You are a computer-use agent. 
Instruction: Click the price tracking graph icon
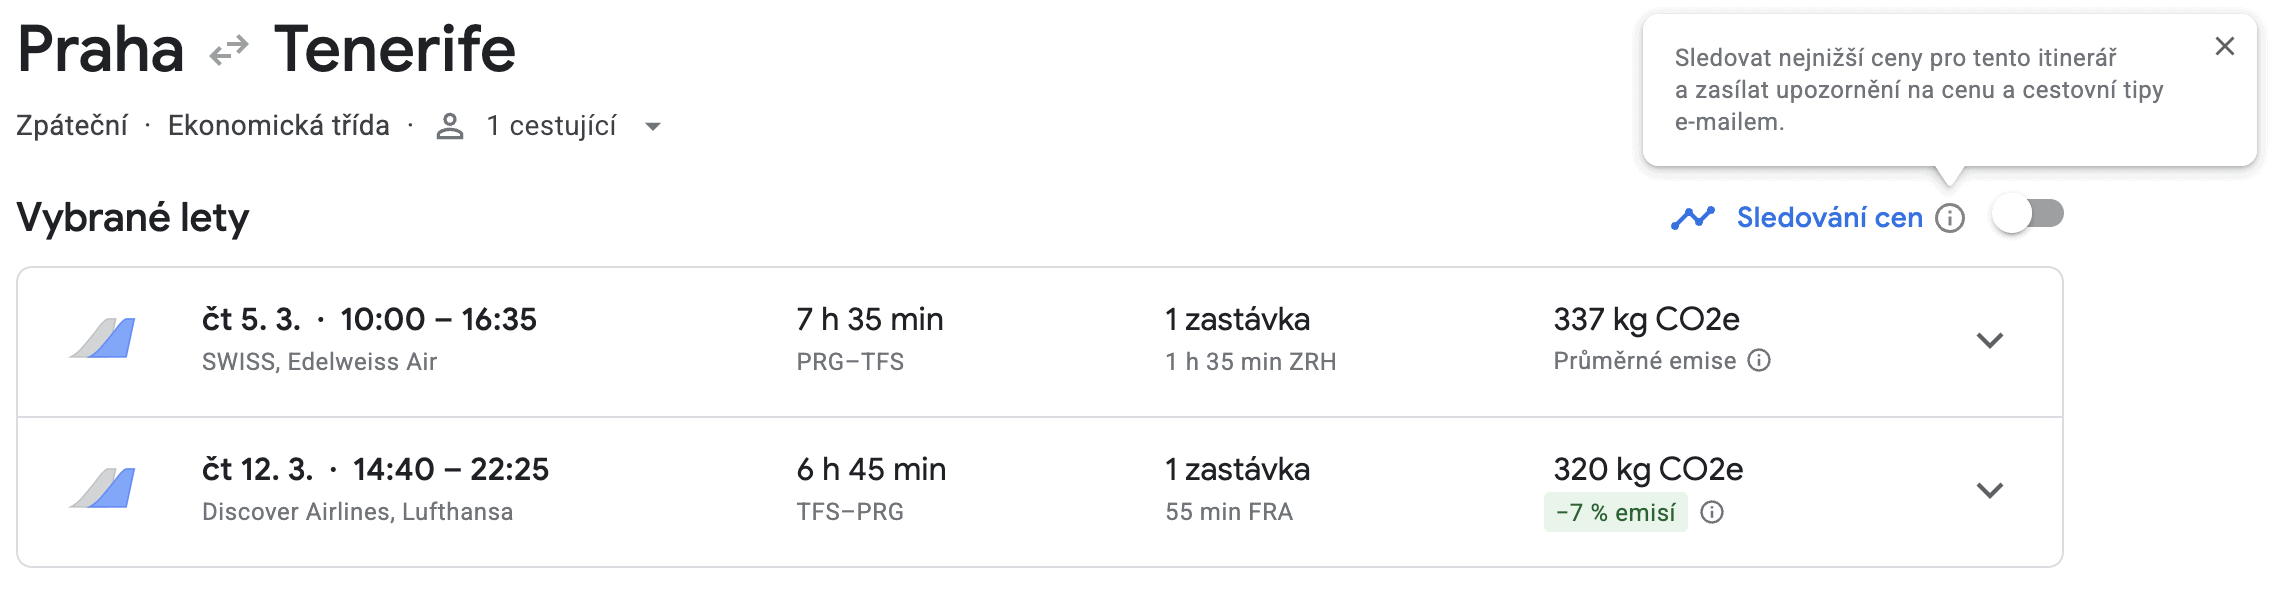(x=1692, y=217)
